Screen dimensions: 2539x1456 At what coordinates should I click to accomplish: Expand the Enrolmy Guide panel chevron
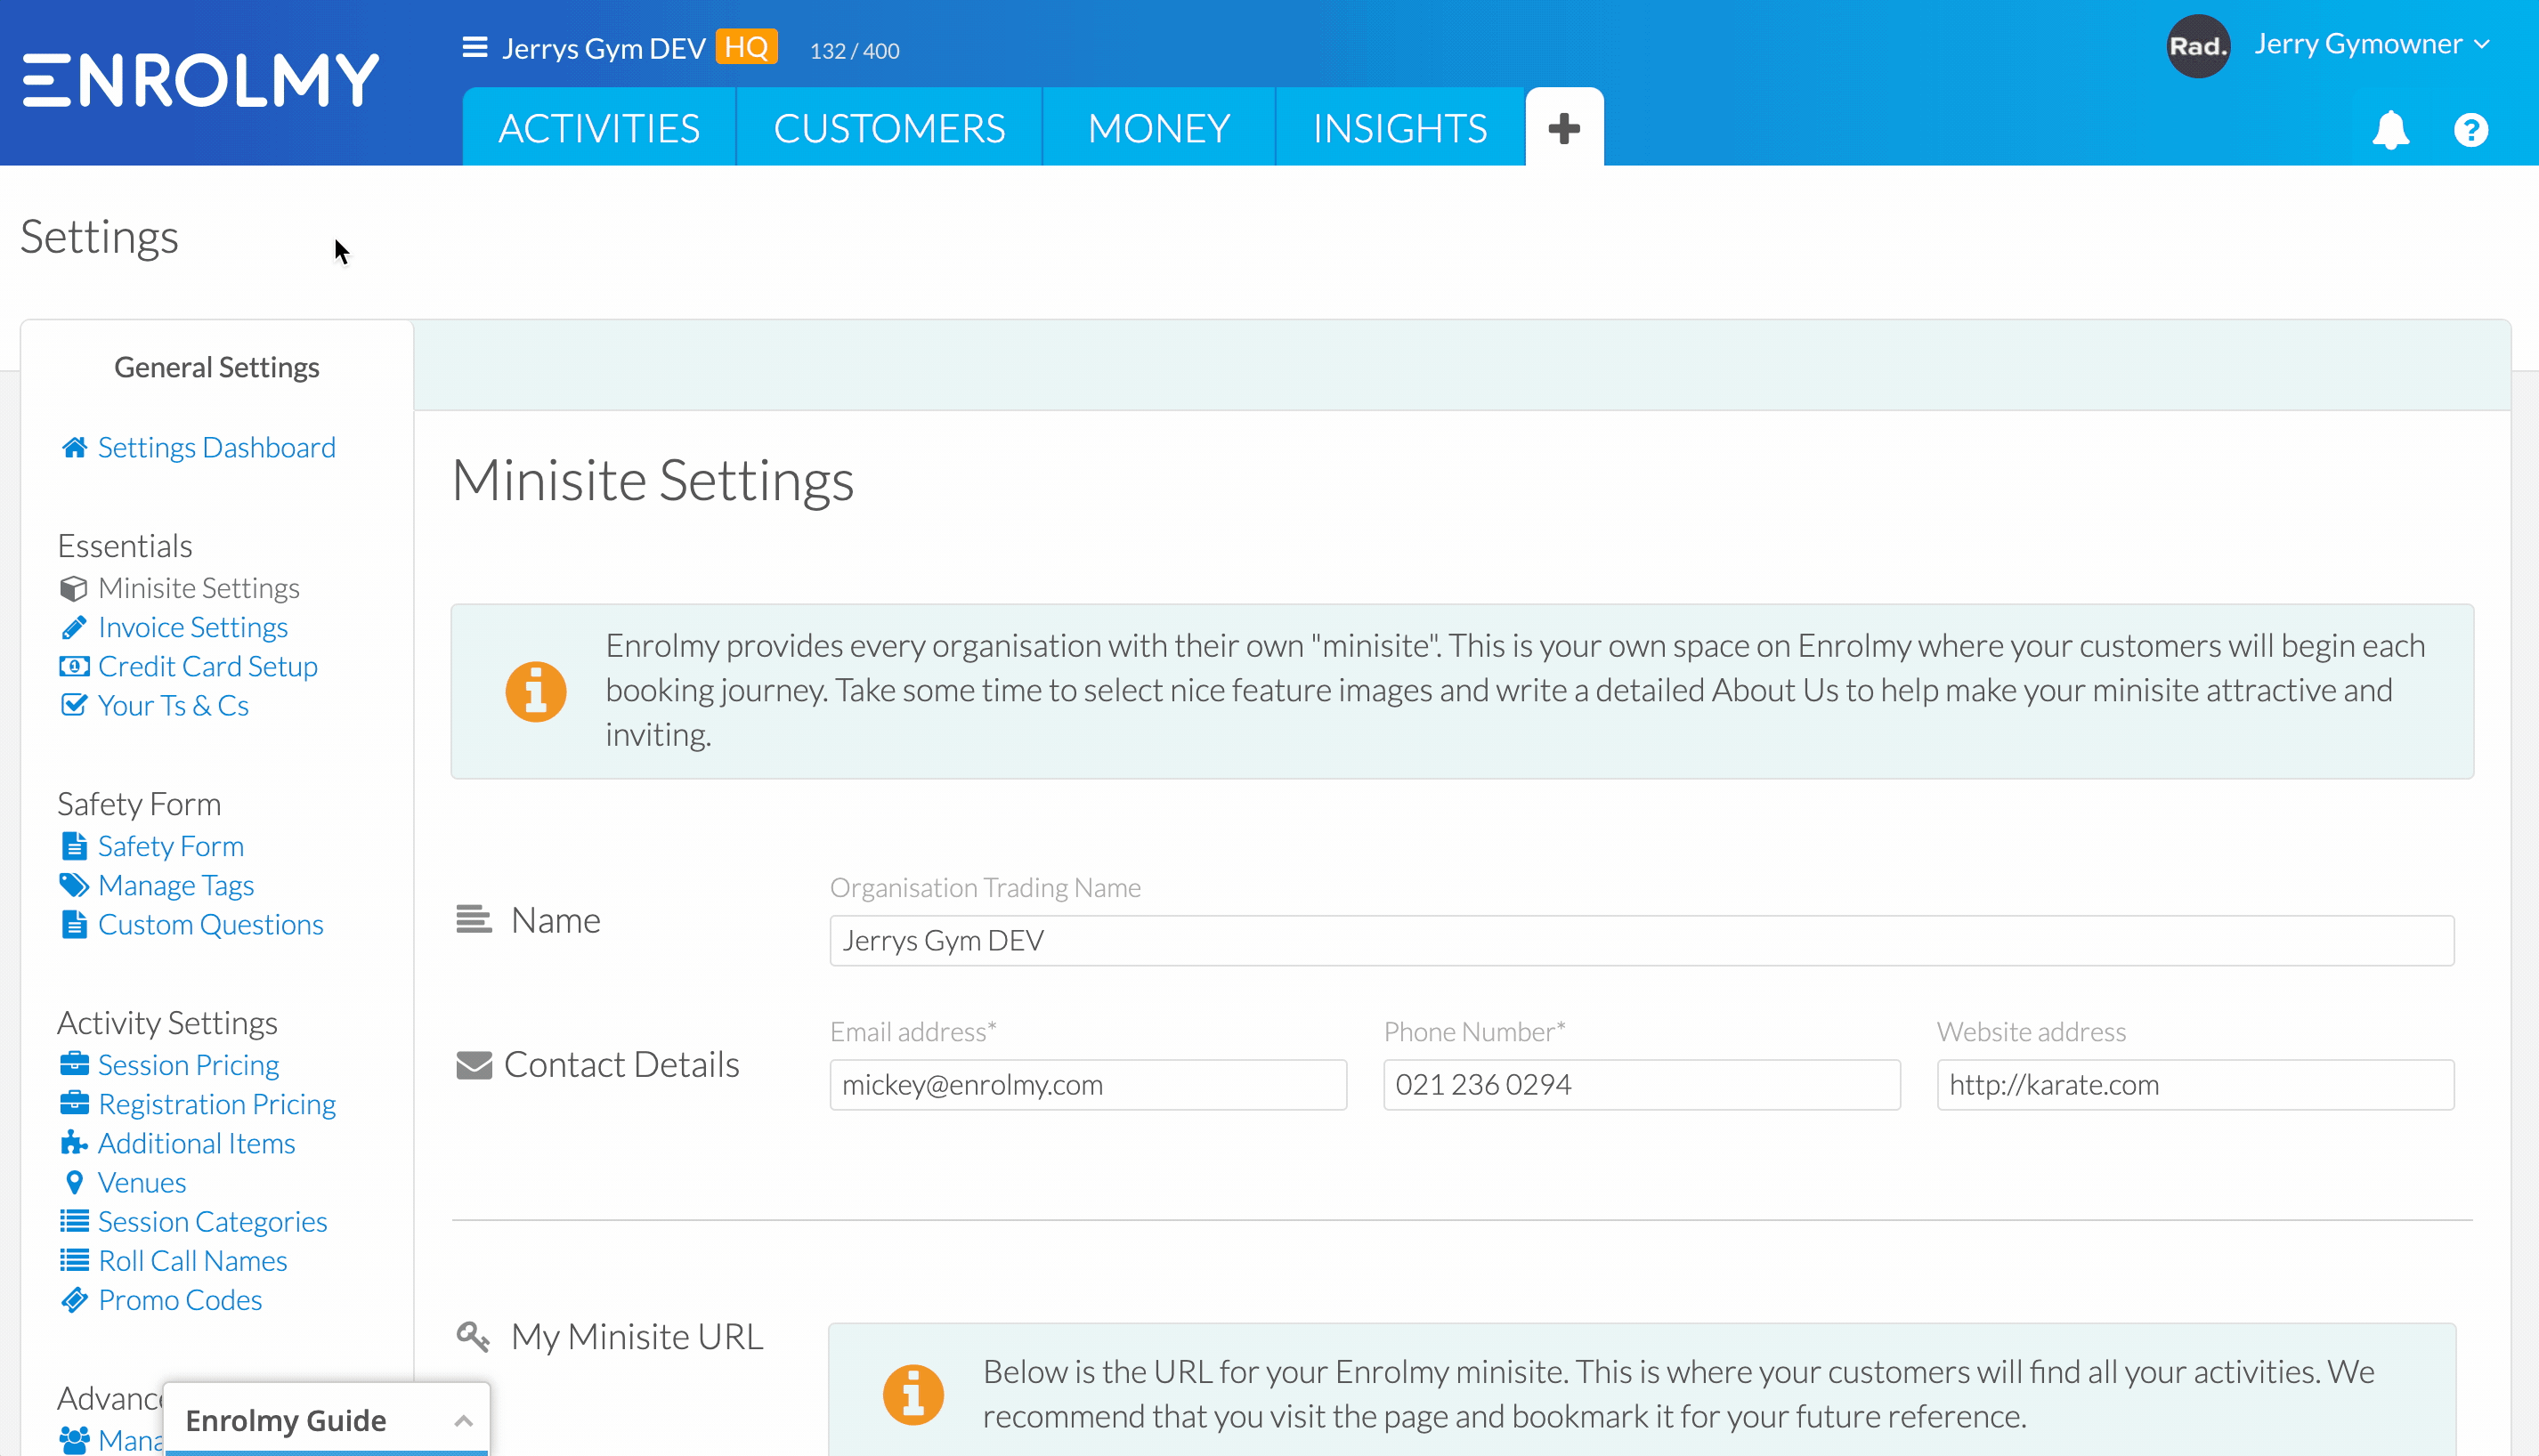point(463,1421)
